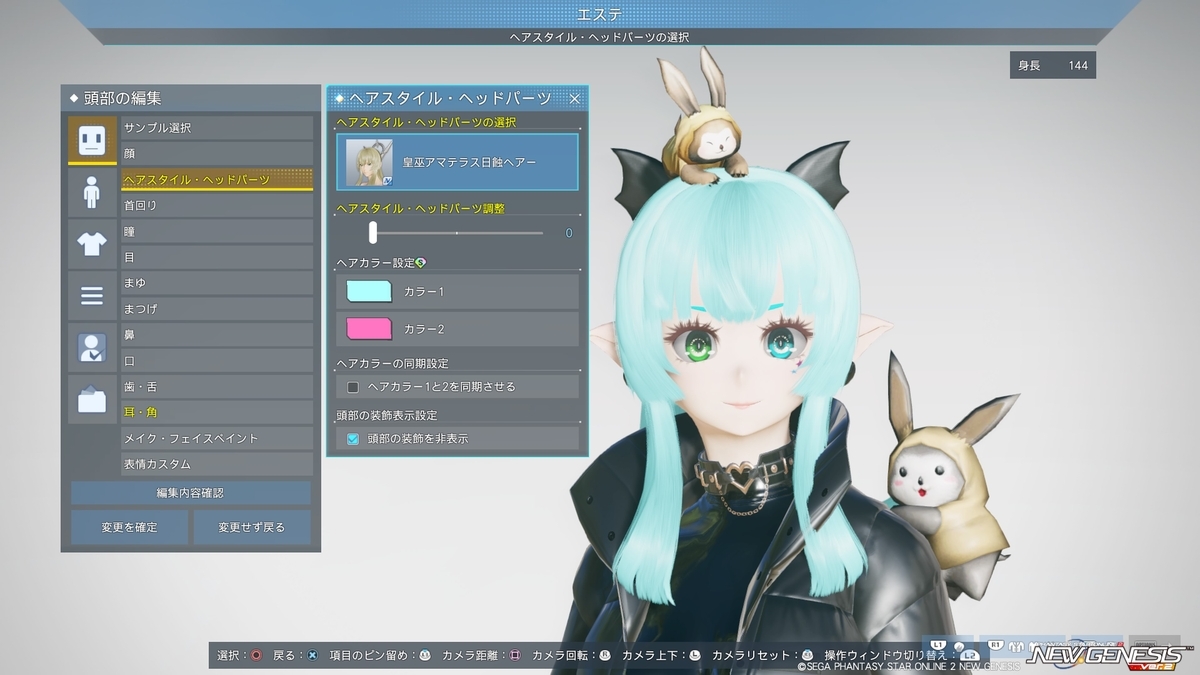Click the circle button icon next to 選択
This screenshot has height=675, width=1200.
pyautogui.click(x=257, y=655)
